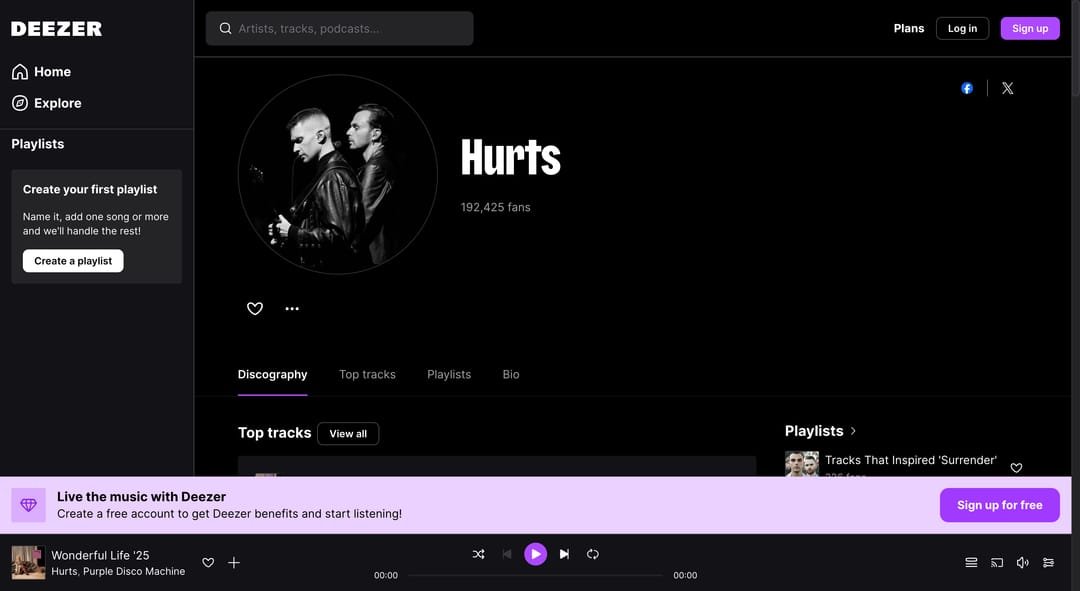Click the Log in button
The height and width of the screenshot is (591, 1080).
tap(962, 28)
